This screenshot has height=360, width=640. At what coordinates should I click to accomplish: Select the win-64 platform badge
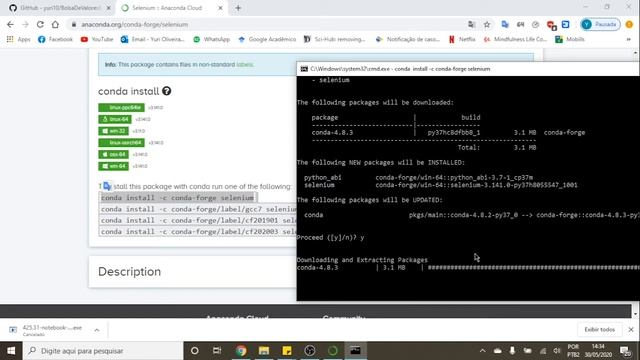[x=113, y=166]
